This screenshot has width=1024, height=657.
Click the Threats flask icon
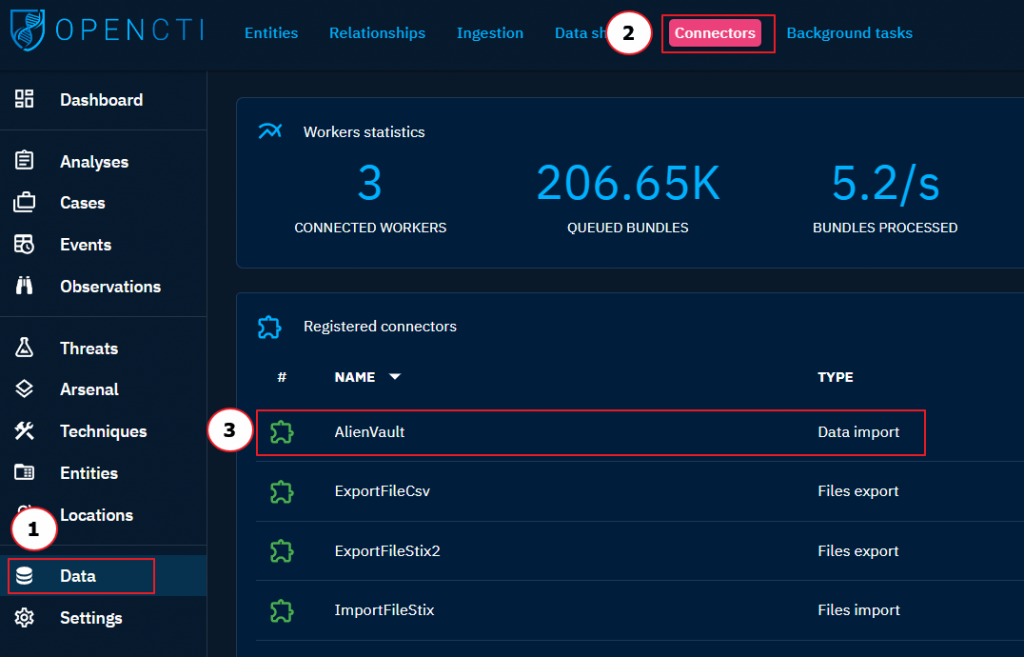[x=24, y=347]
